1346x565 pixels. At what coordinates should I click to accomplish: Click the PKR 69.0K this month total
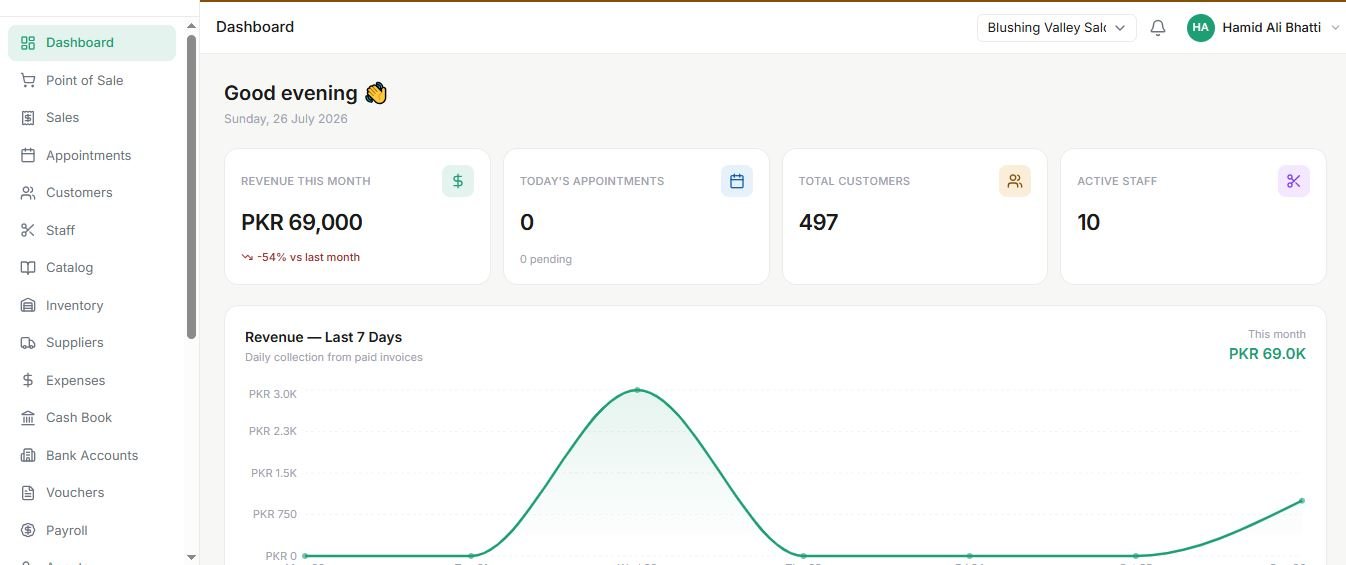click(x=1267, y=354)
